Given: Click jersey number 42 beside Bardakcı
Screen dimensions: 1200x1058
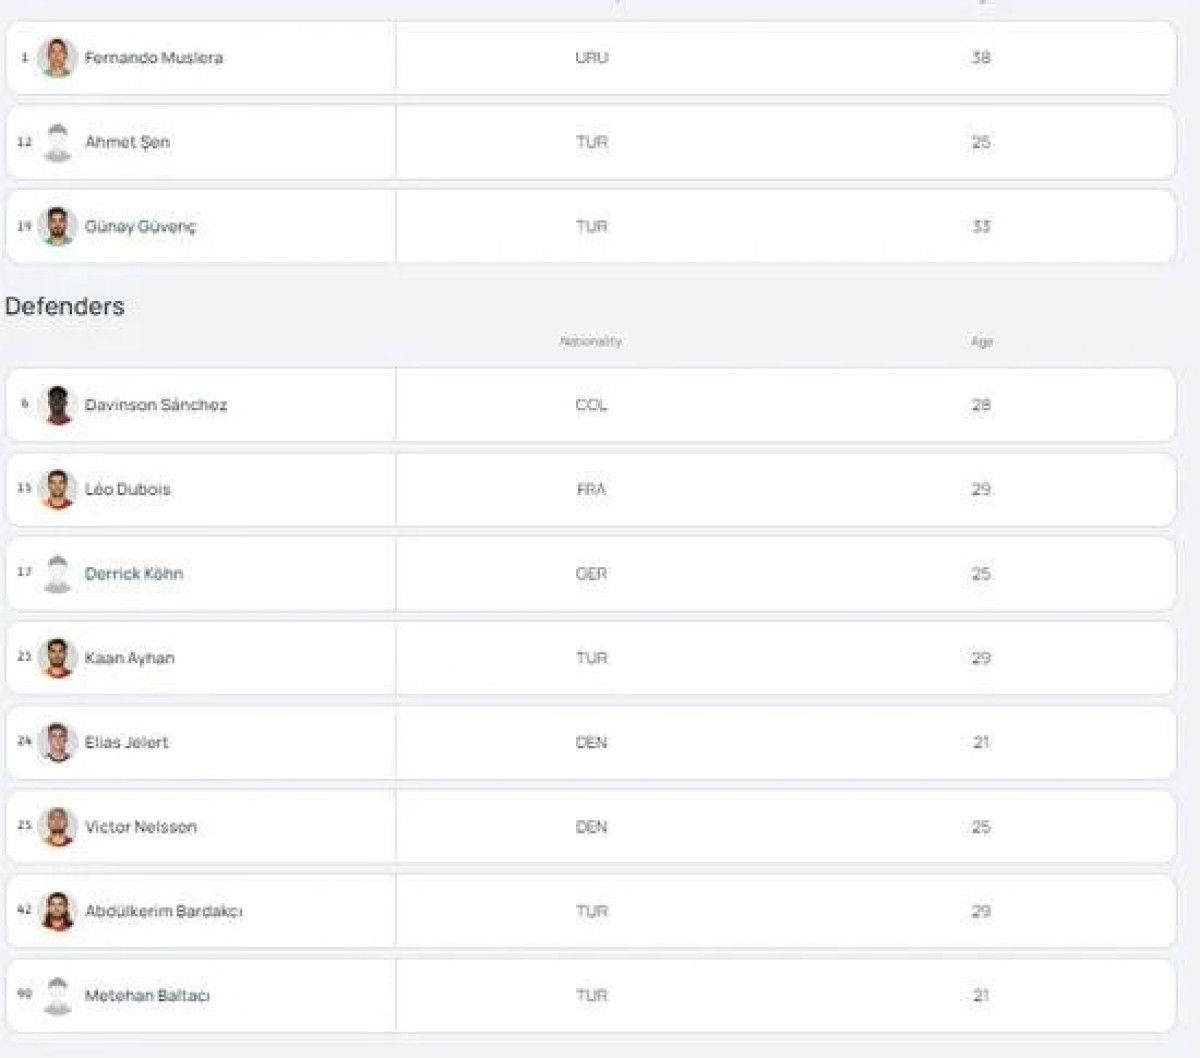Looking at the screenshot, I should click(x=24, y=910).
